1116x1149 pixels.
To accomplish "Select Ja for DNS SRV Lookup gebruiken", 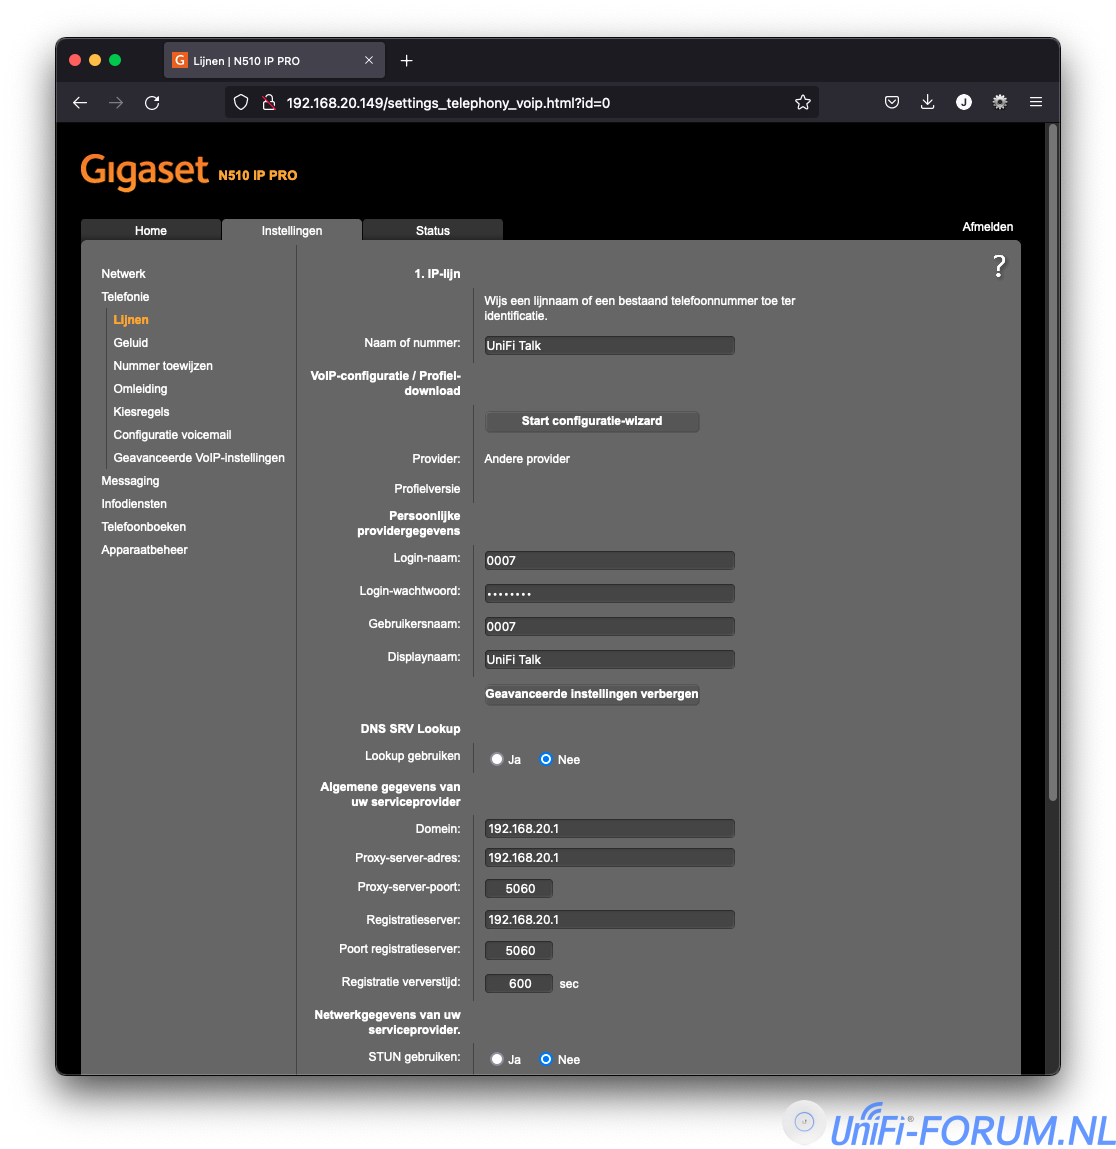I will click(x=497, y=760).
